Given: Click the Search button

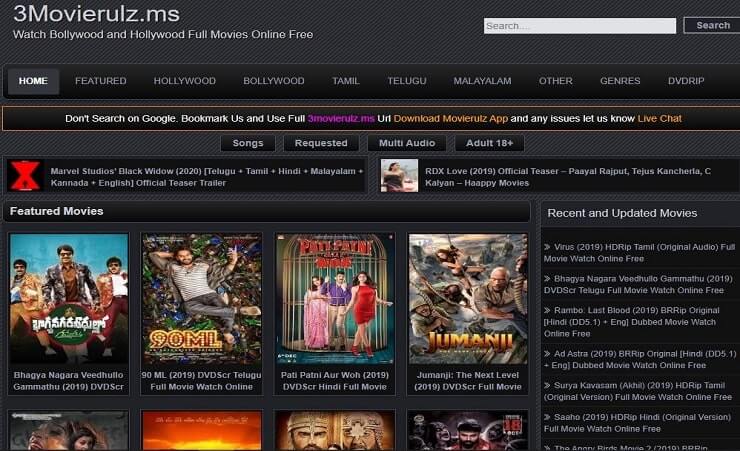Looking at the screenshot, I should click(712, 25).
